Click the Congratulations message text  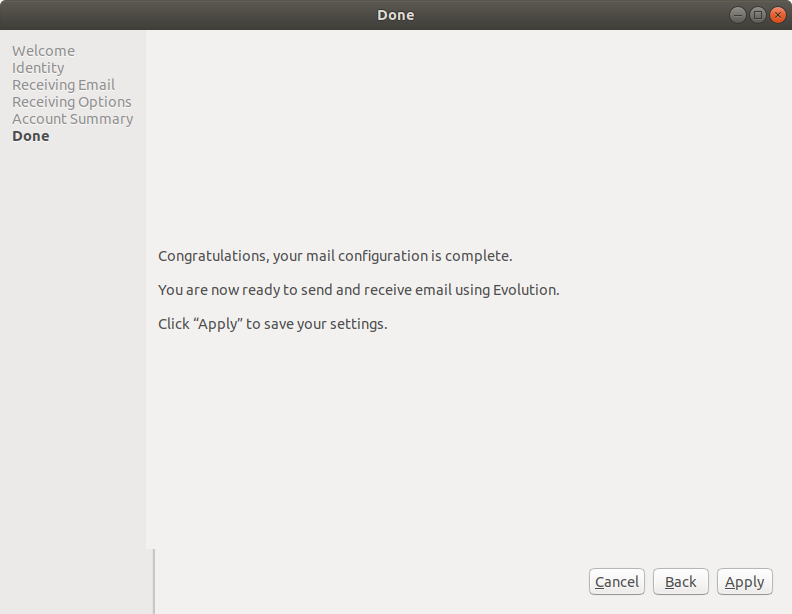(335, 256)
